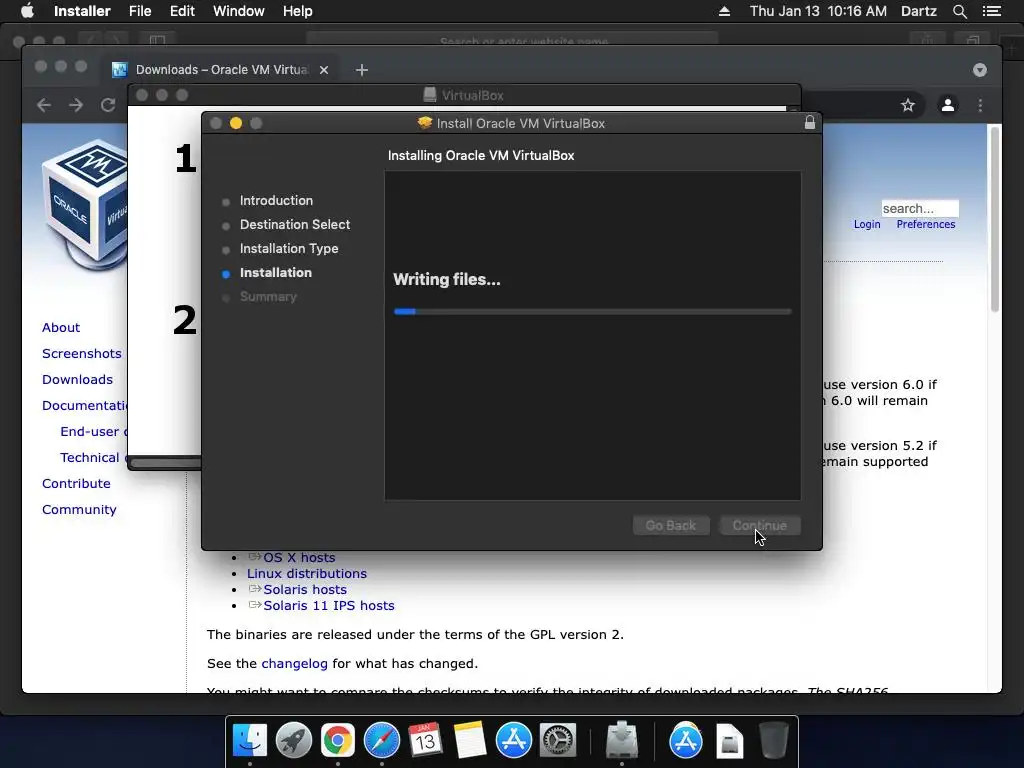This screenshot has height=768, width=1024.
Task: Click the Destination Select step
Action: tap(295, 225)
